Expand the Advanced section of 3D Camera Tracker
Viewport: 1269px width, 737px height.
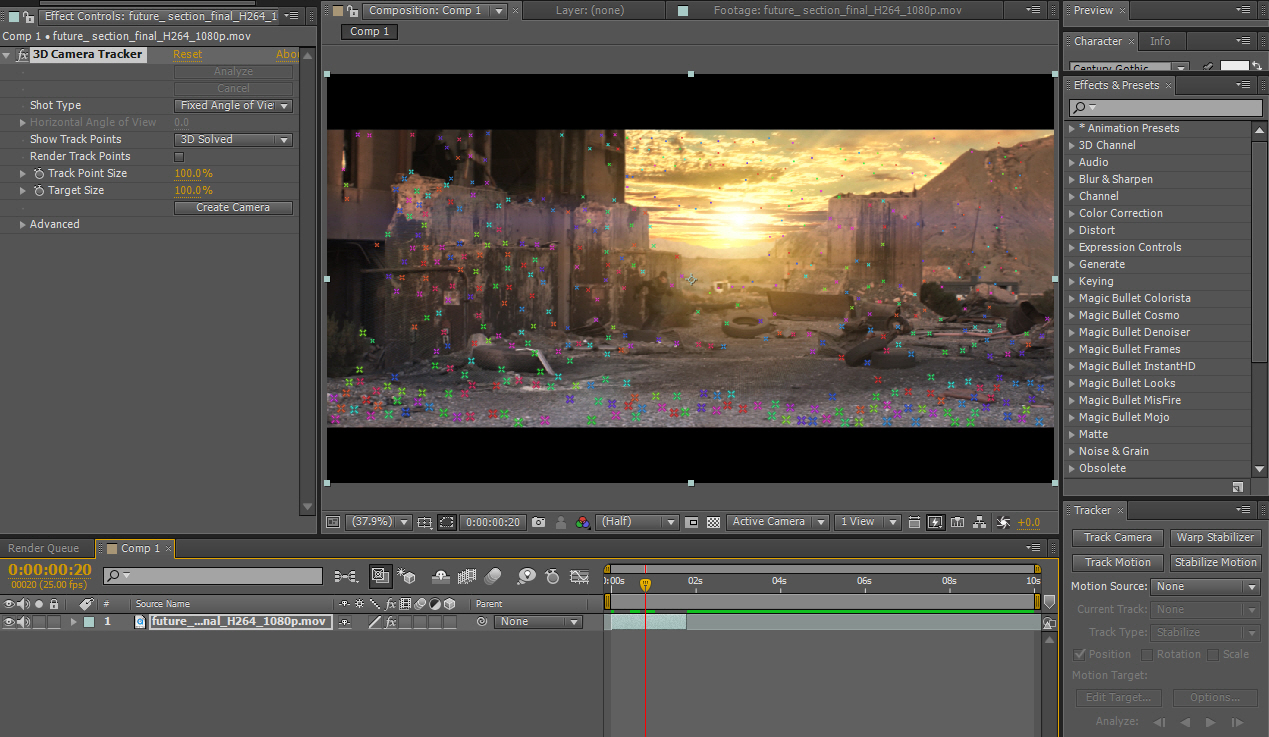click(23, 225)
